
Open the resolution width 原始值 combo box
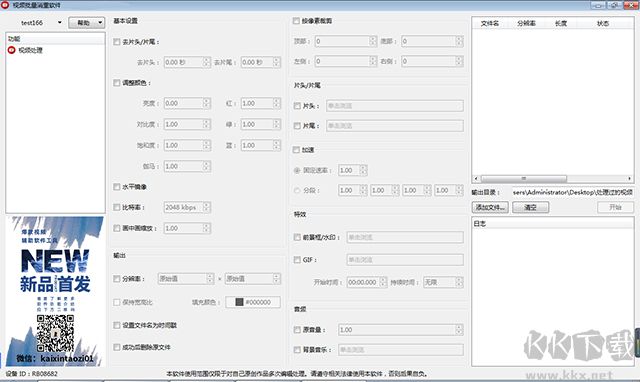point(186,279)
